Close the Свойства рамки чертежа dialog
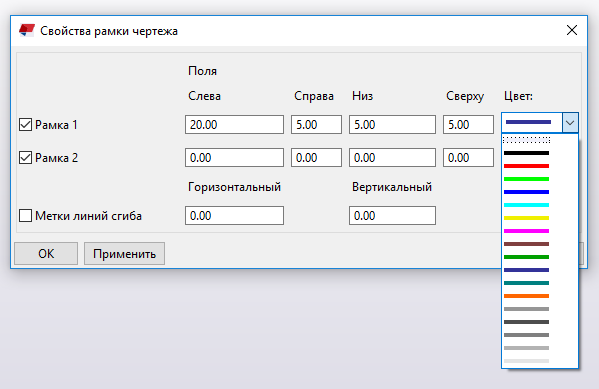 [571, 30]
